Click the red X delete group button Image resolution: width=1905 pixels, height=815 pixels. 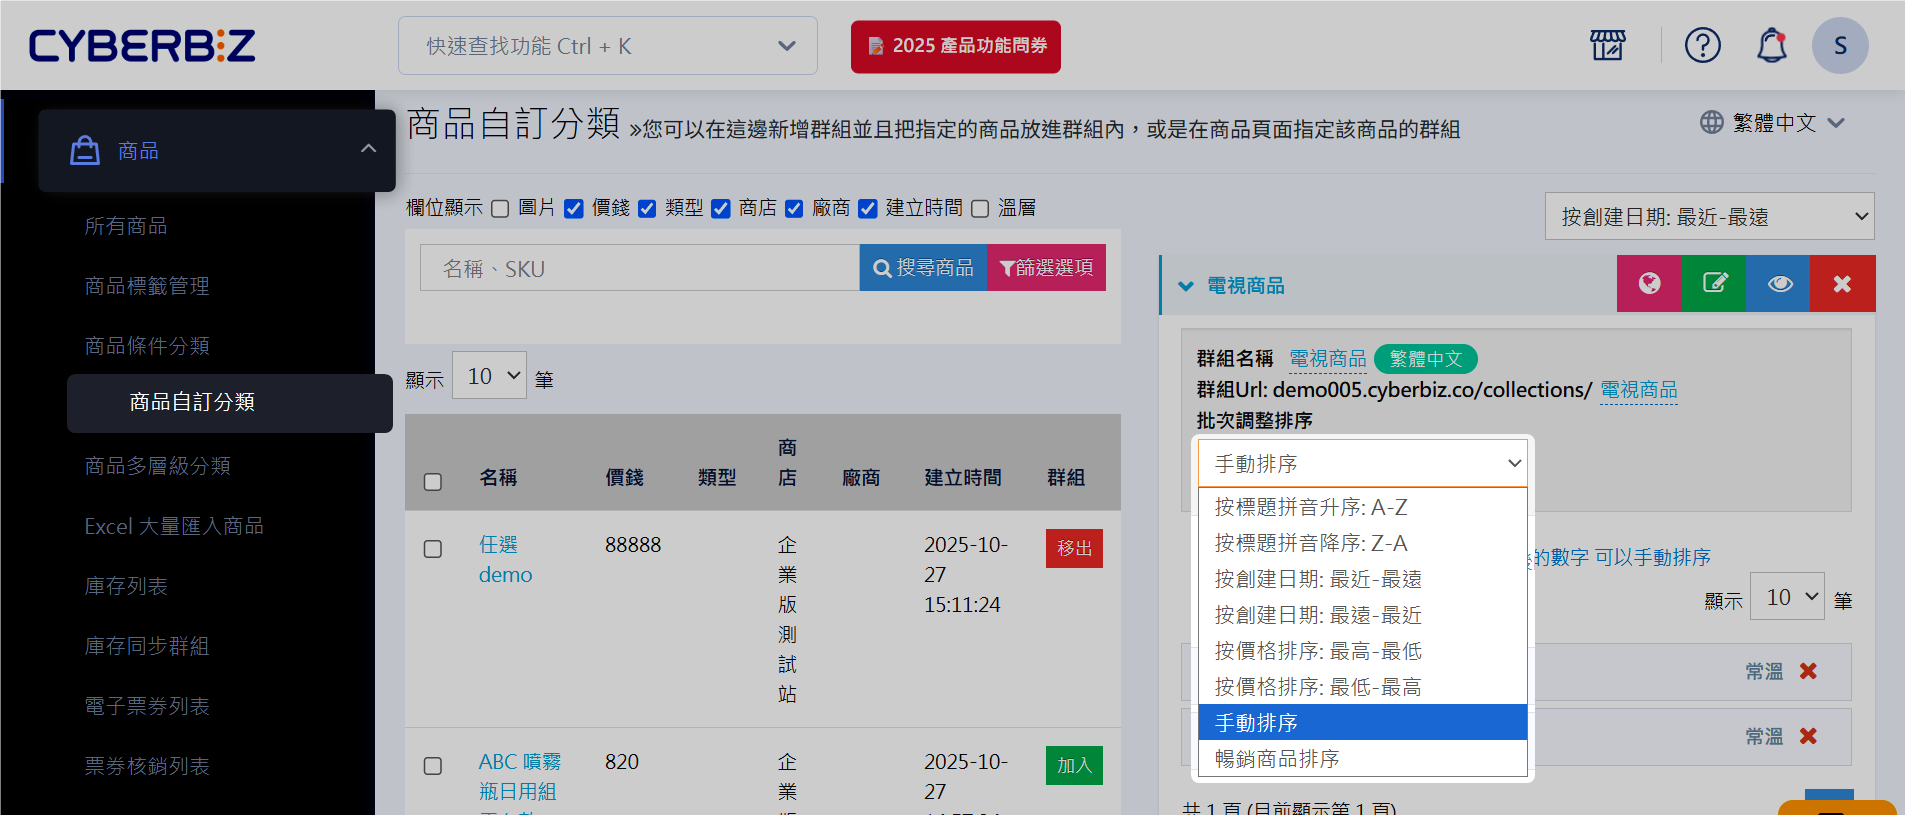pyautogui.click(x=1842, y=284)
